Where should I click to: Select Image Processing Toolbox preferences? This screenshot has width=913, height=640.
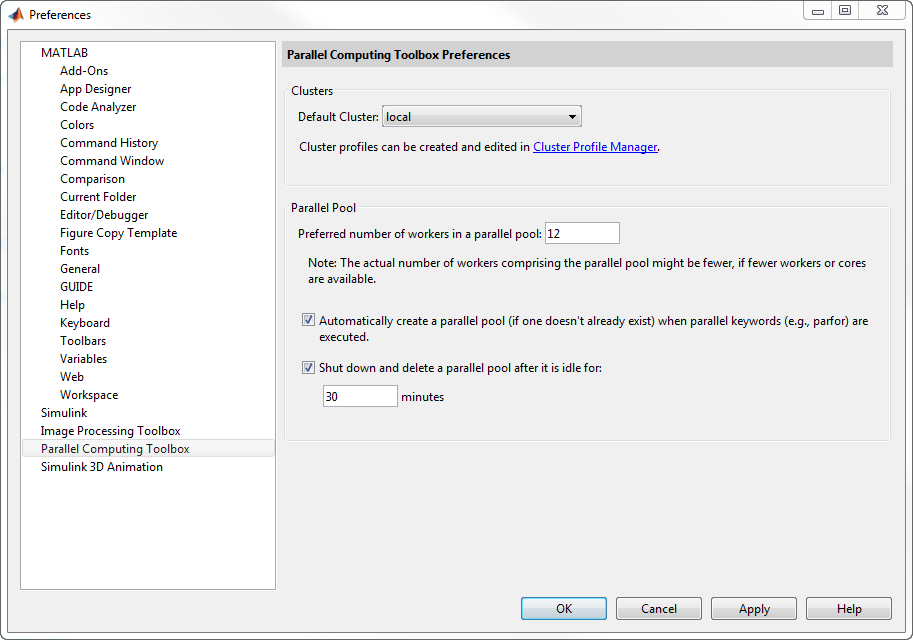pyautogui.click(x=110, y=431)
